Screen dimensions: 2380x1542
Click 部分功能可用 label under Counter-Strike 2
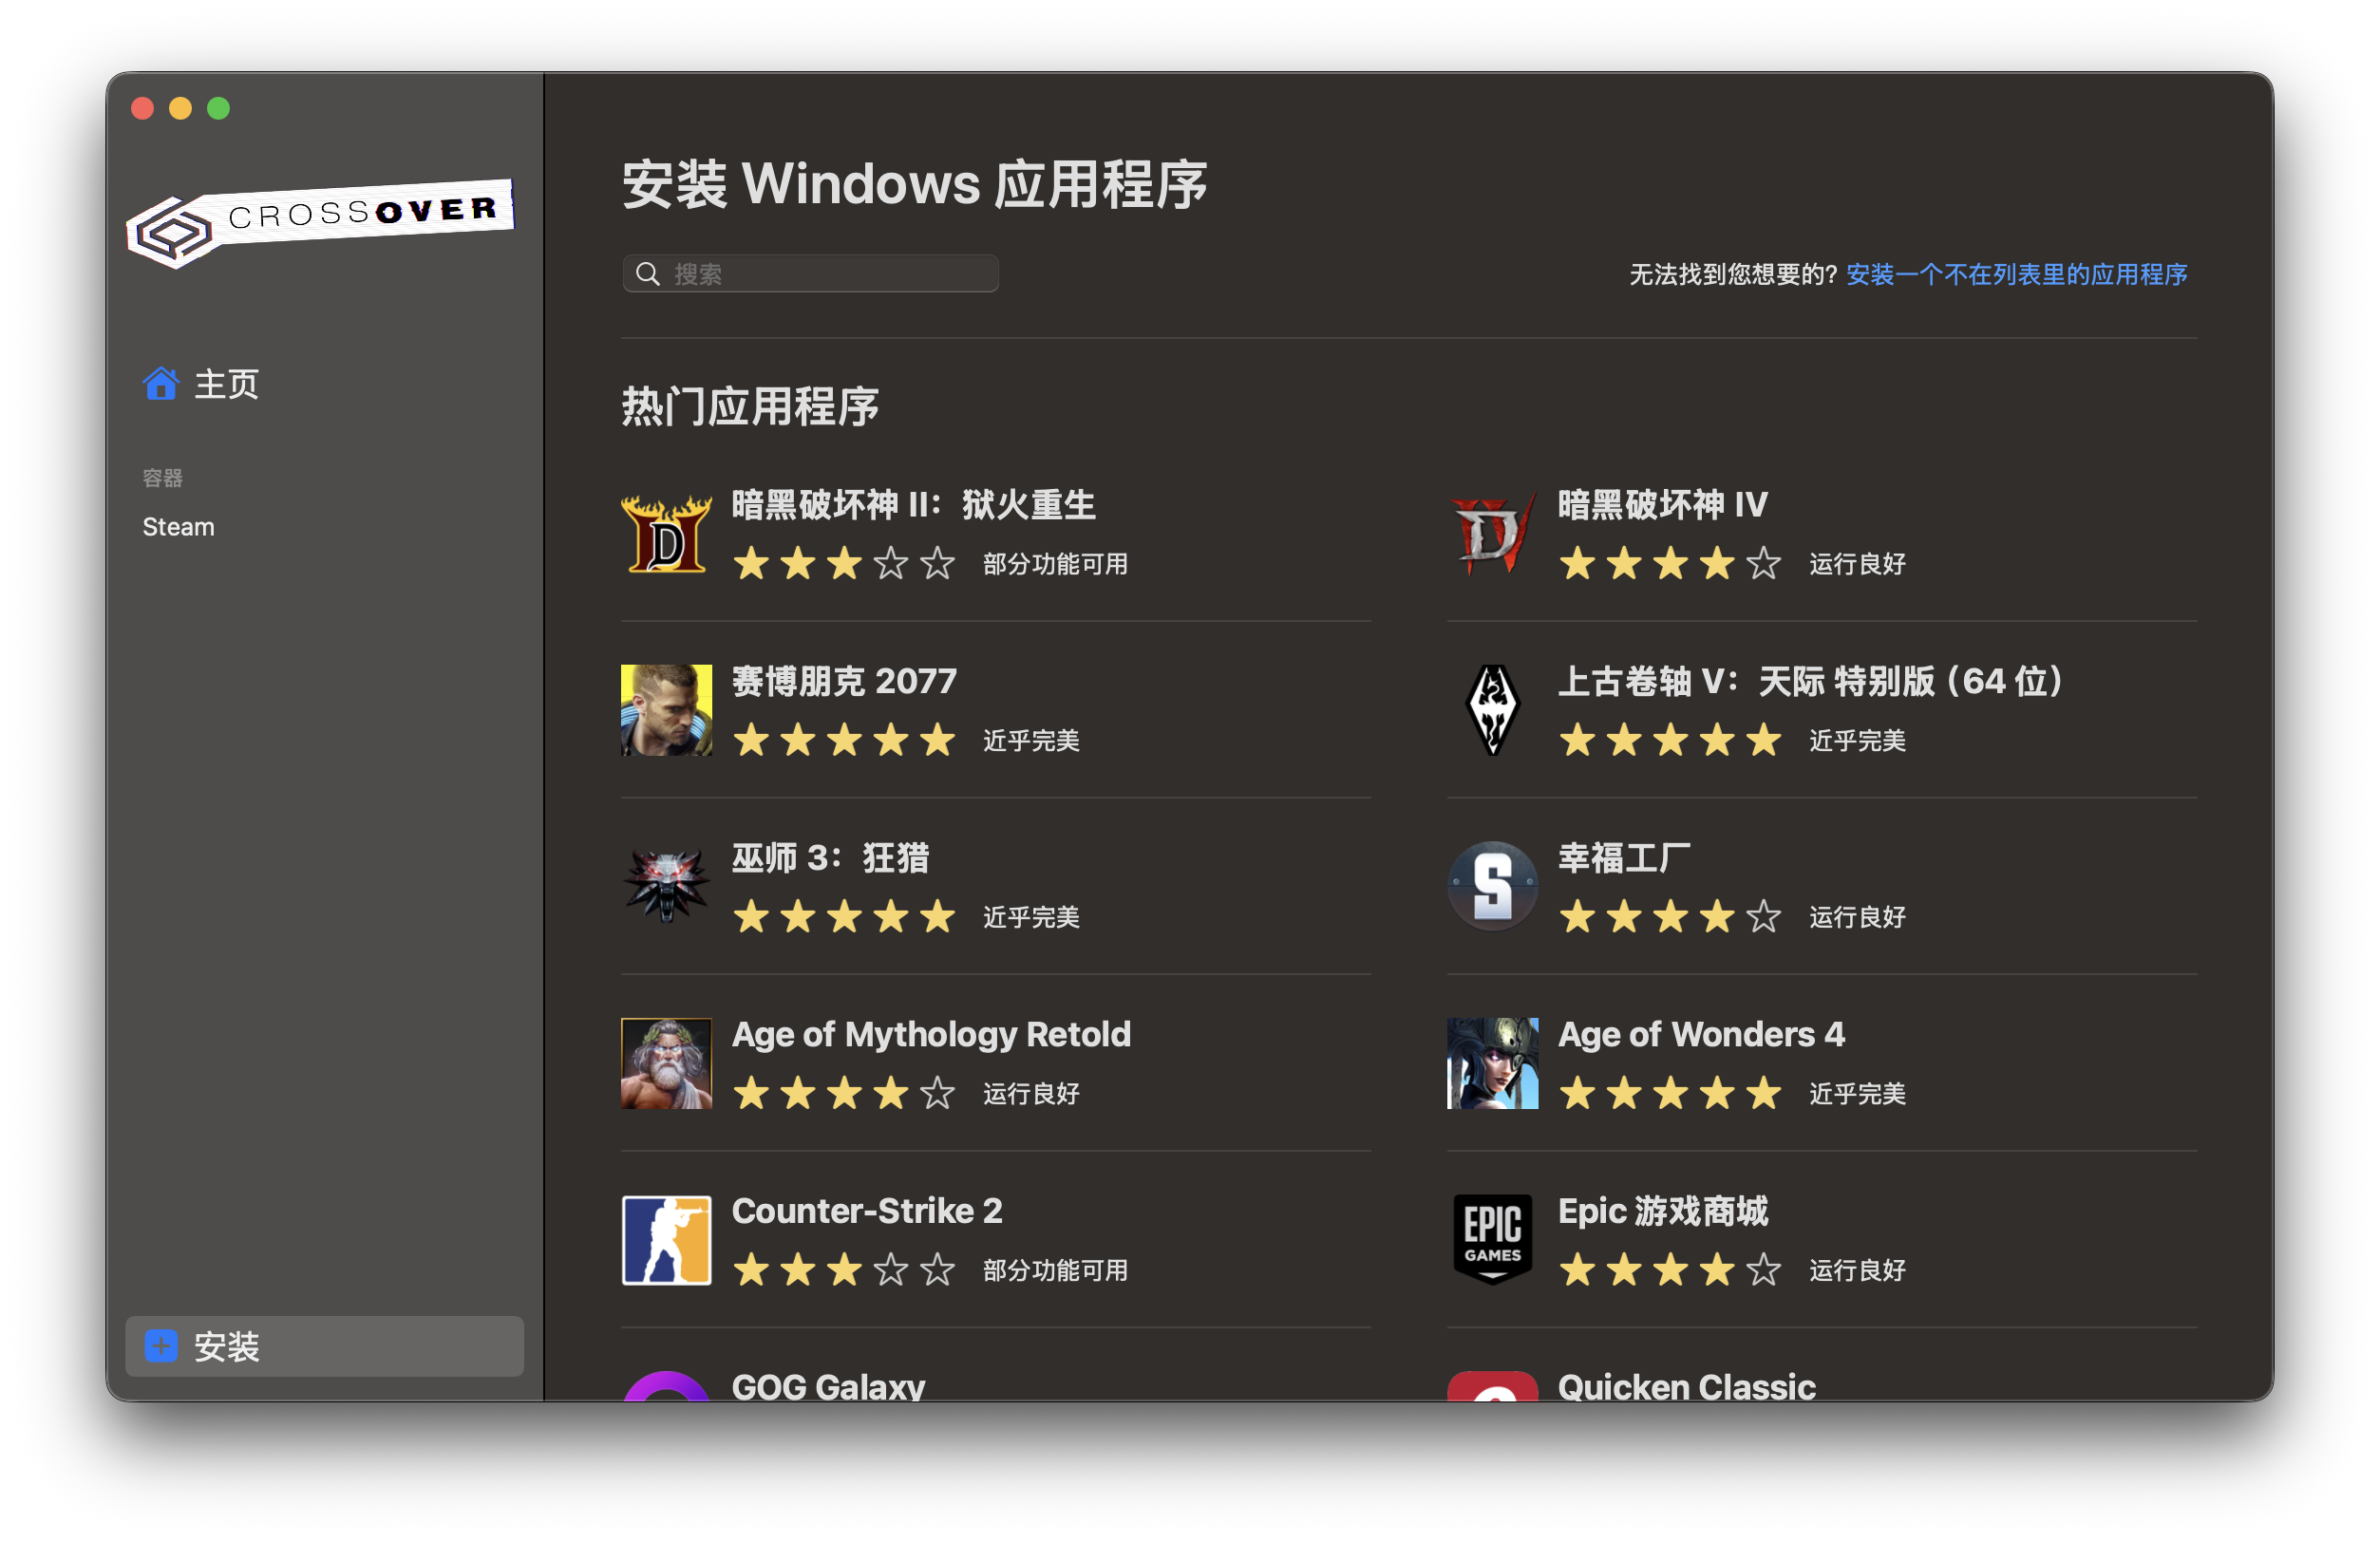1055,1270
